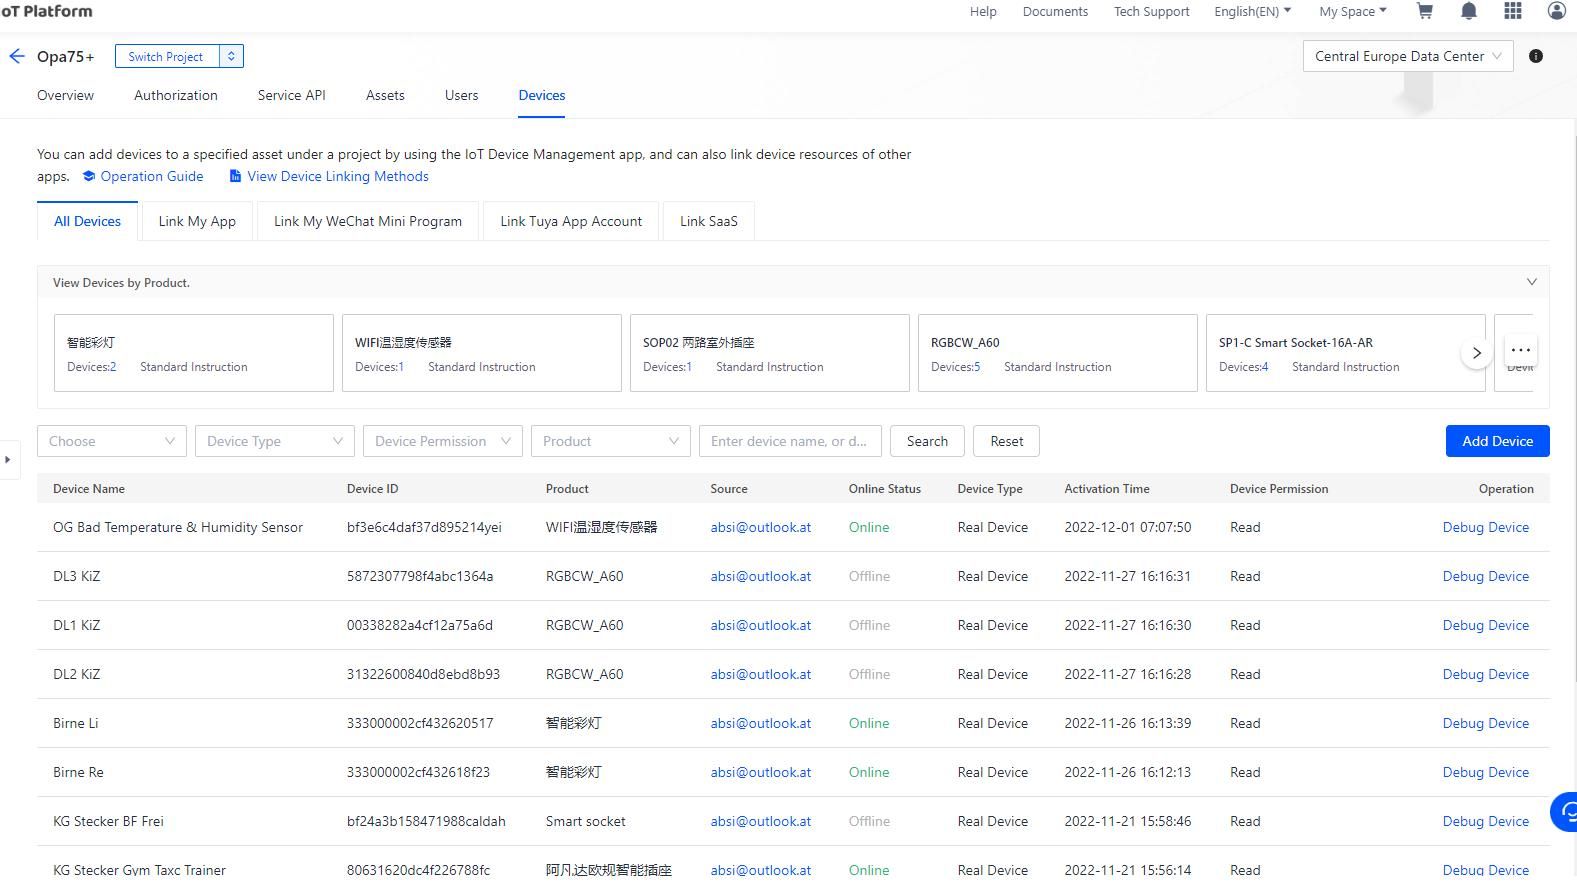The image size is (1577, 884).
Task: Go back using the left arrow
Action: click(17, 57)
